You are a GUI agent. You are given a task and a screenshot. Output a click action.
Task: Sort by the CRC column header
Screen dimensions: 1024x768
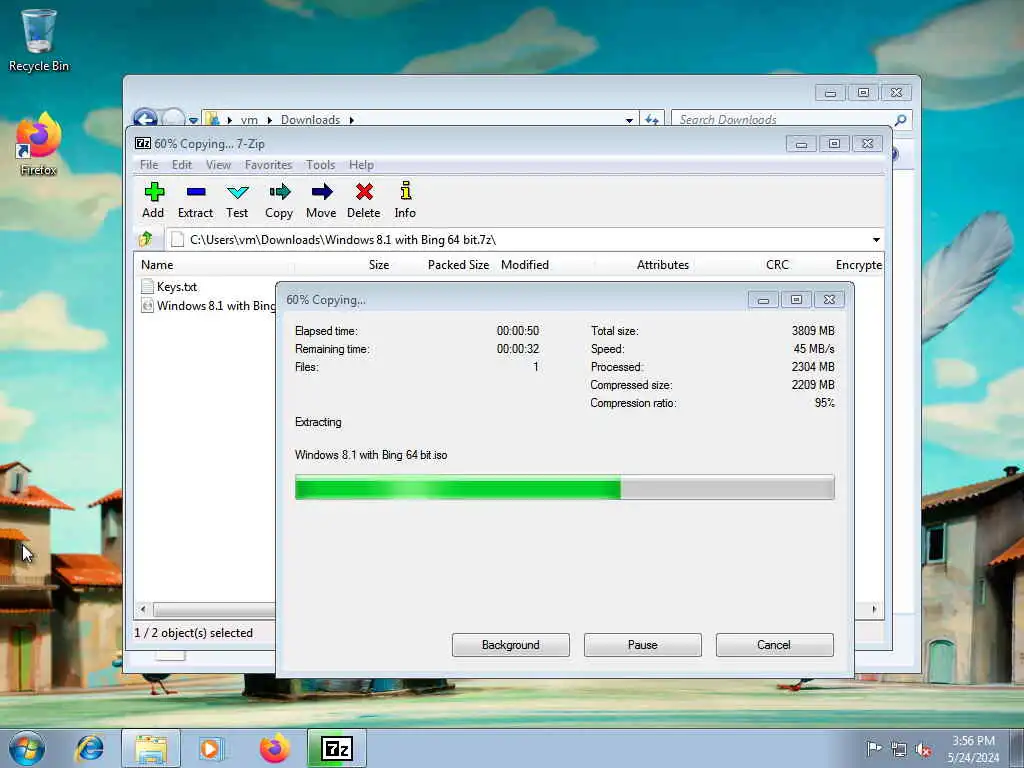coord(777,265)
